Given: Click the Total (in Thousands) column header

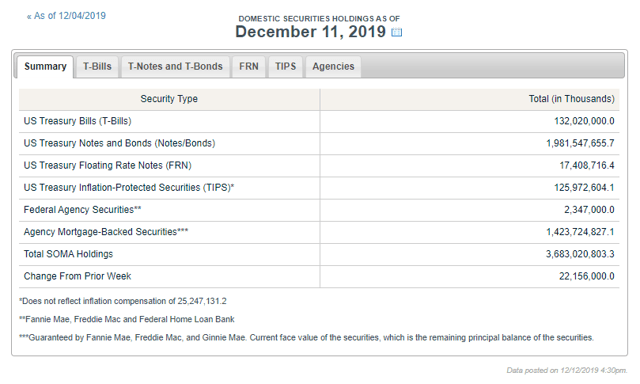Looking at the screenshot, I should [x=470, y=99].
